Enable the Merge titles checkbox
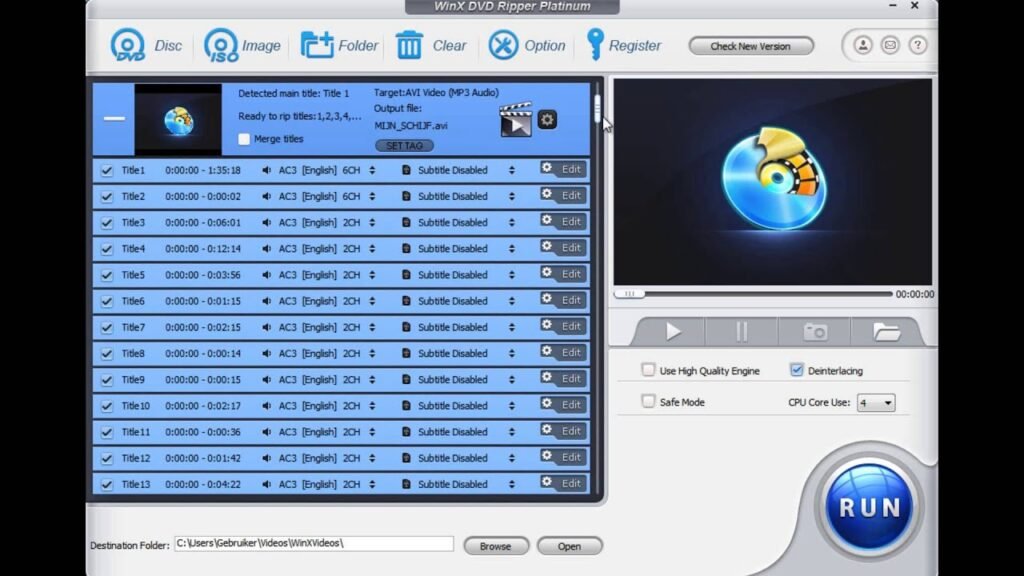Viewport: 1024px width, 576px height. (x=244, y=139)
